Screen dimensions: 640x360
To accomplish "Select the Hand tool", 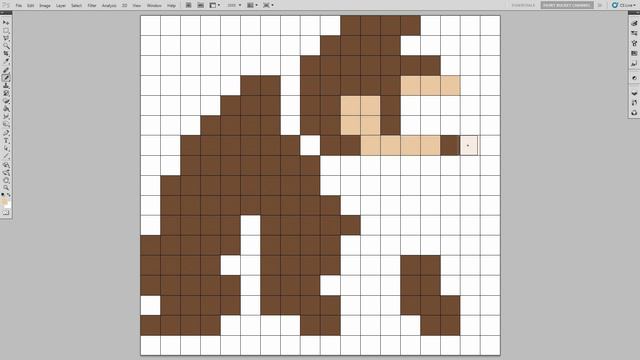I will [x=6, y=180].
